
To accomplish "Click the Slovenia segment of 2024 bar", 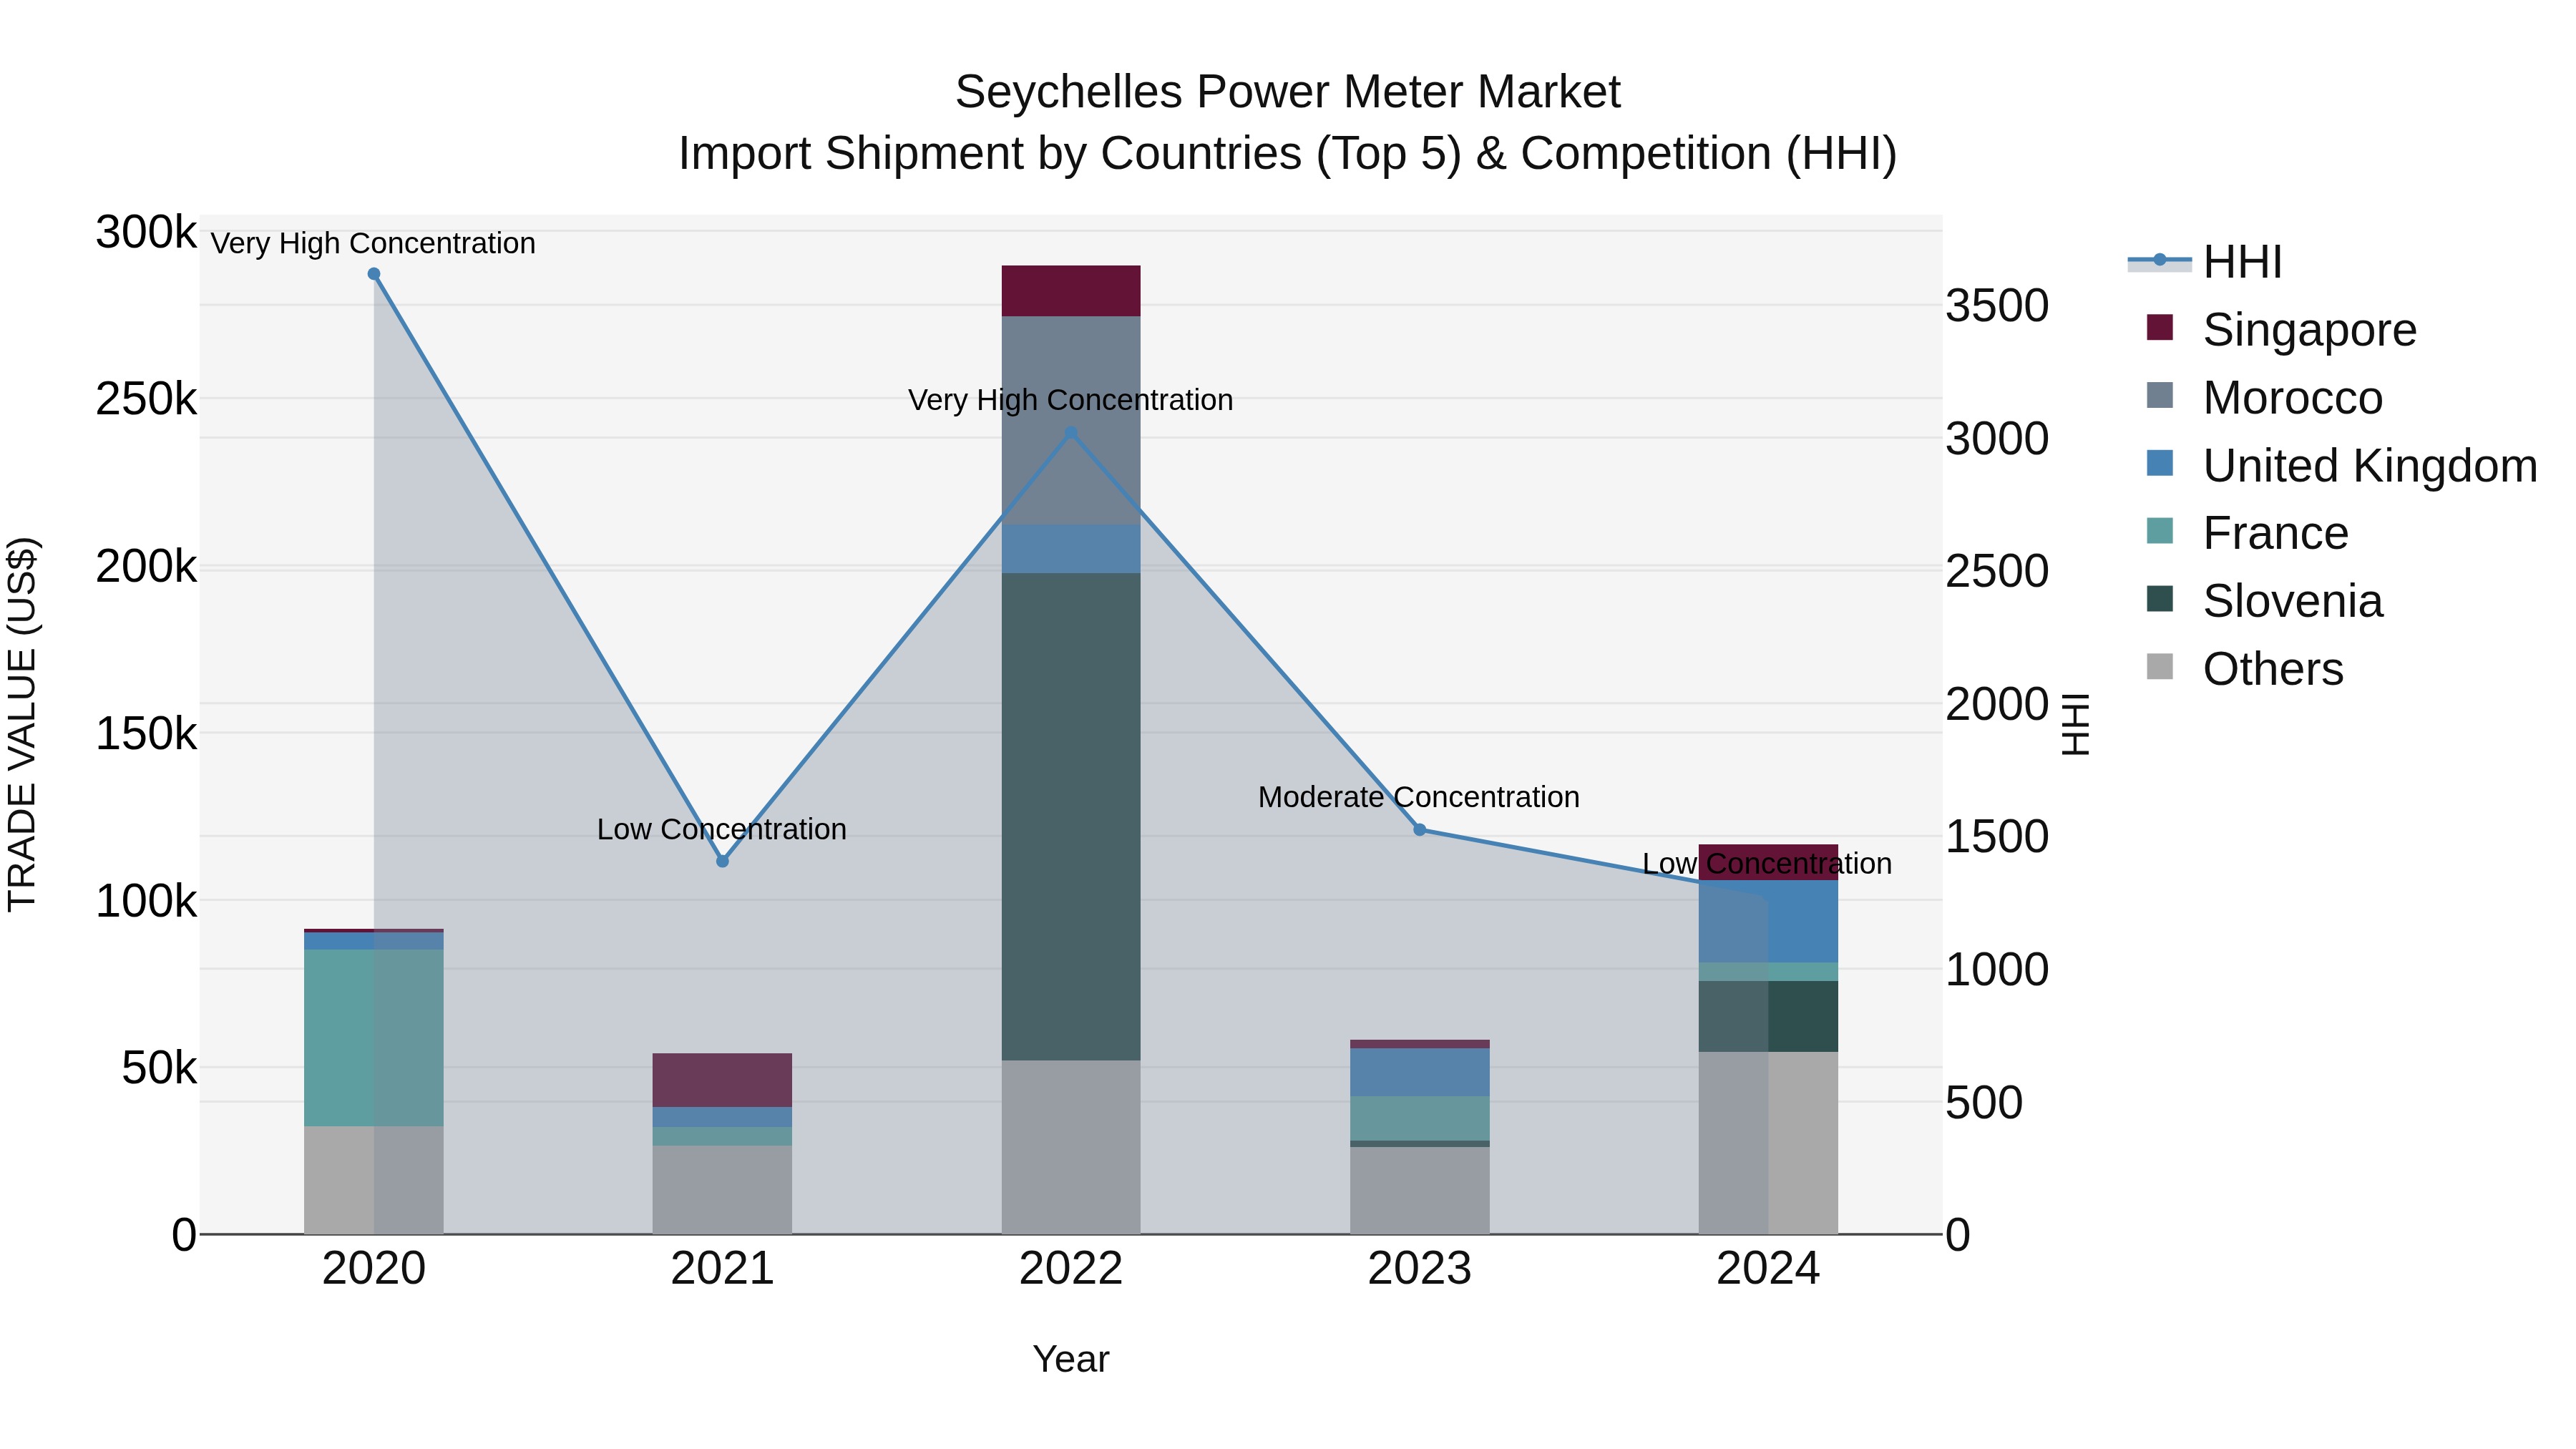I will tap(1768, 1016).
